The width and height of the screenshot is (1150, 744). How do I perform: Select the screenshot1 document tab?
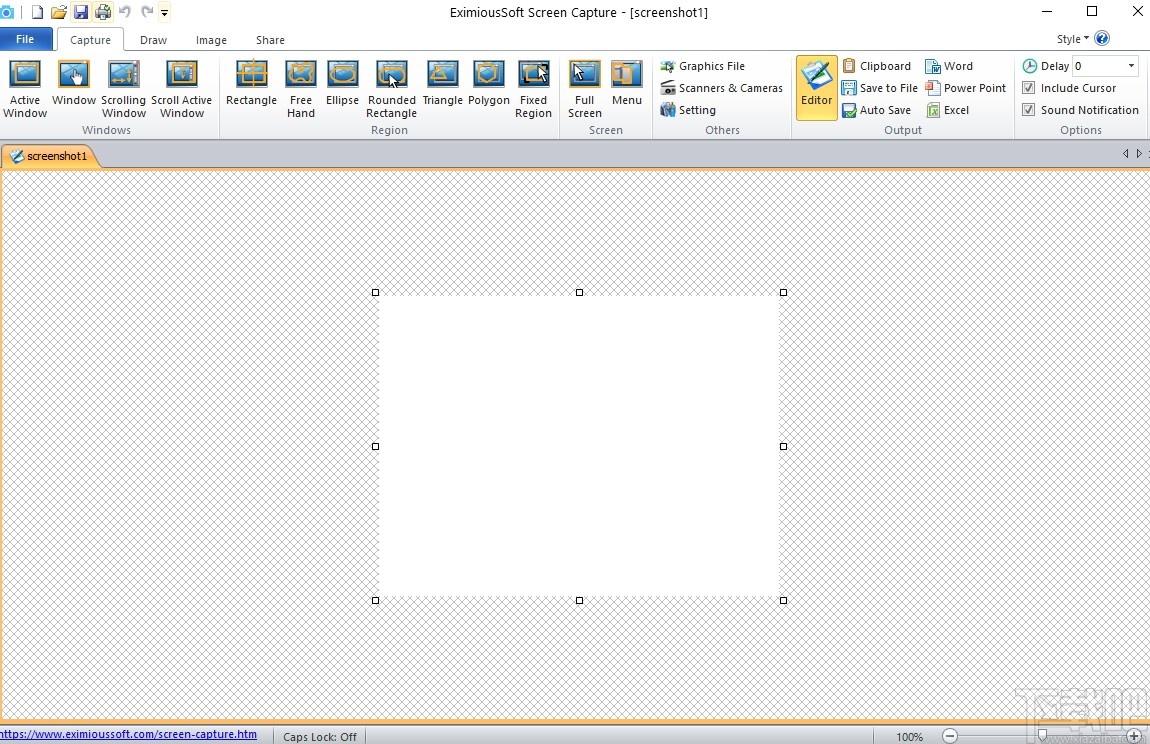[x=49, y=156]
